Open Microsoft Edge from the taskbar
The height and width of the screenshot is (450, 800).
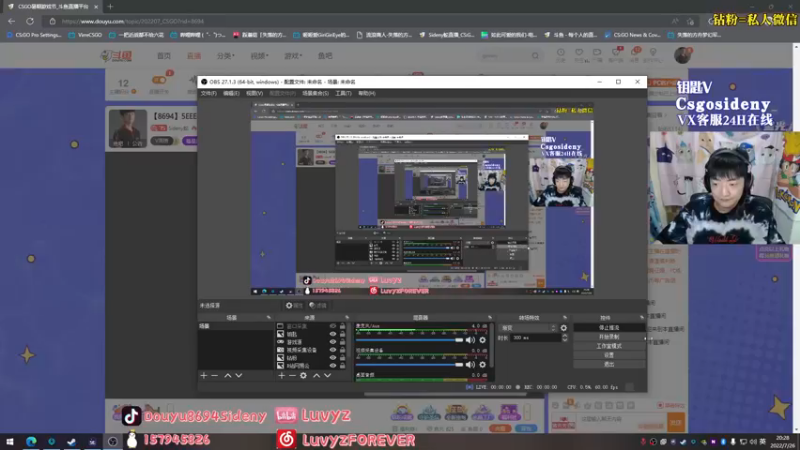click(31, 441)
